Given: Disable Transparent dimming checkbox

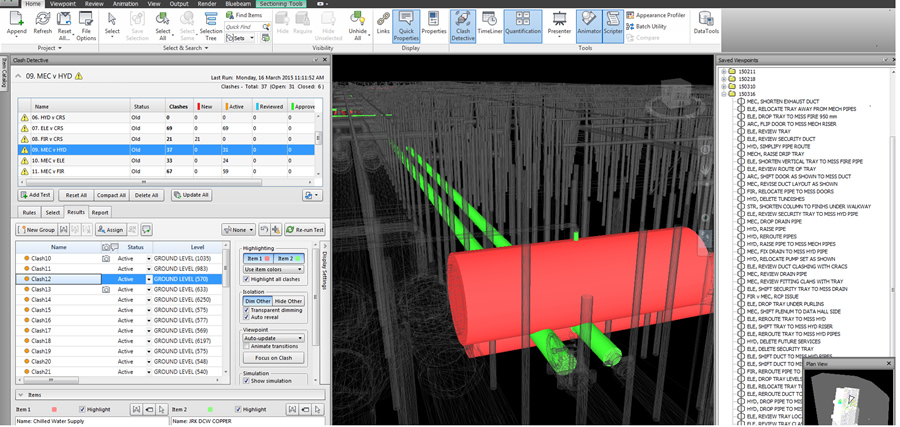Looking at the screenshot, I should click(248, 310).
